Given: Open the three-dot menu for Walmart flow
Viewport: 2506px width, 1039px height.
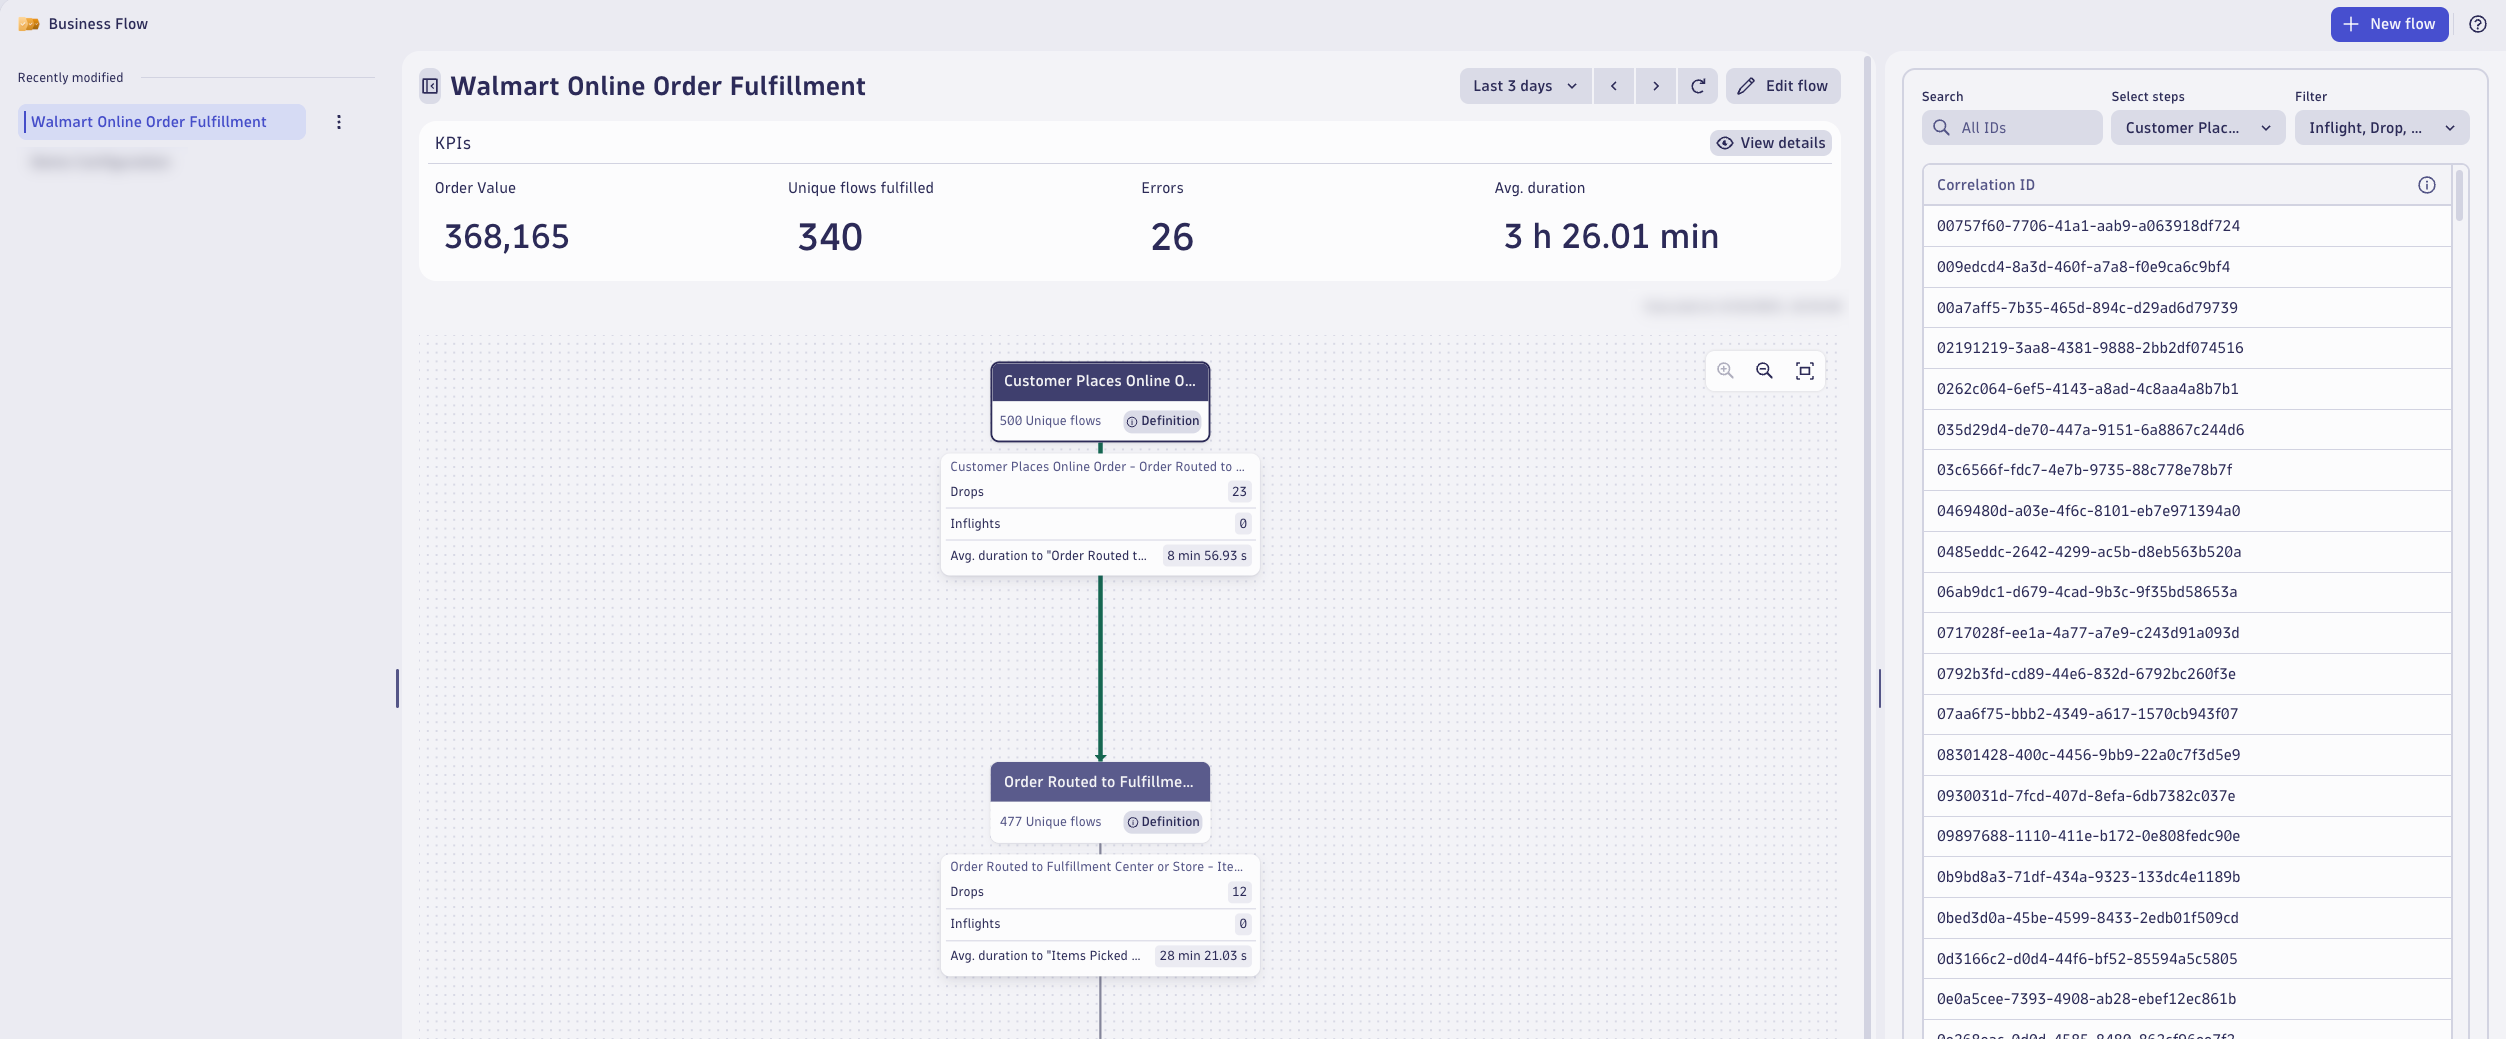Looking at the screenshot, I should 339,122.
